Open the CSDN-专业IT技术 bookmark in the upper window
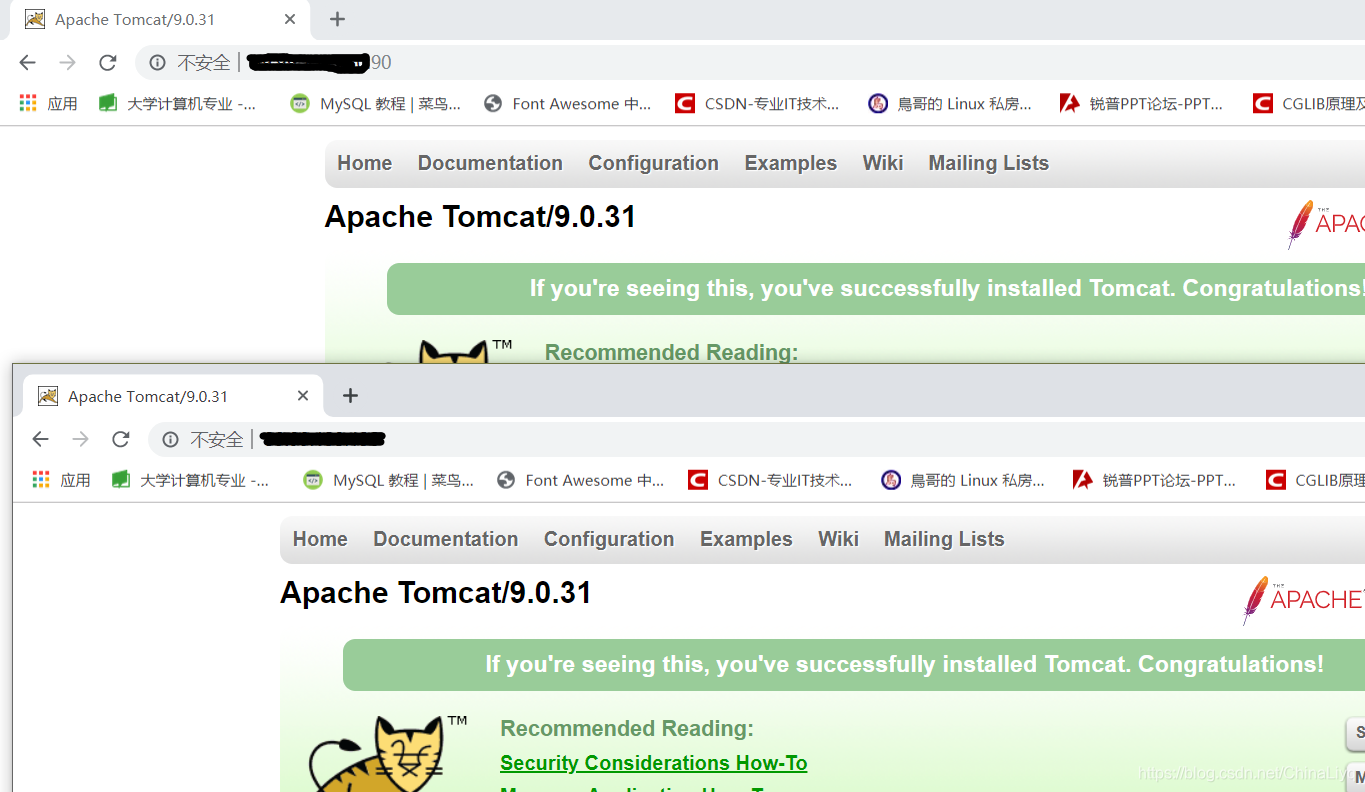 coord(757,103)
